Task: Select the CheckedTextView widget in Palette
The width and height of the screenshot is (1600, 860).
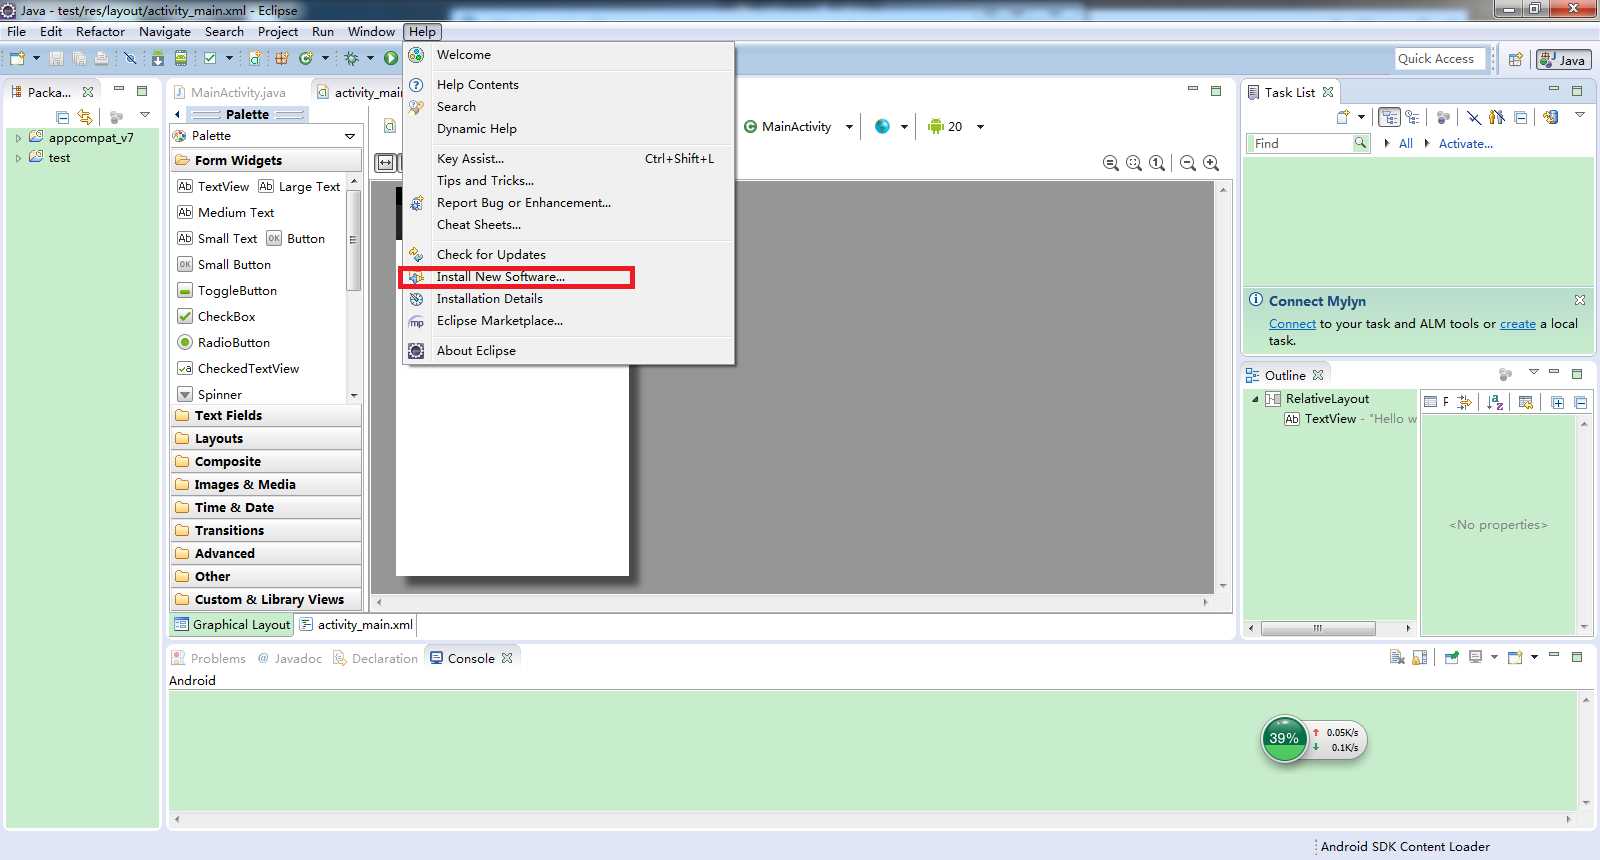Action: pos(238,368)
